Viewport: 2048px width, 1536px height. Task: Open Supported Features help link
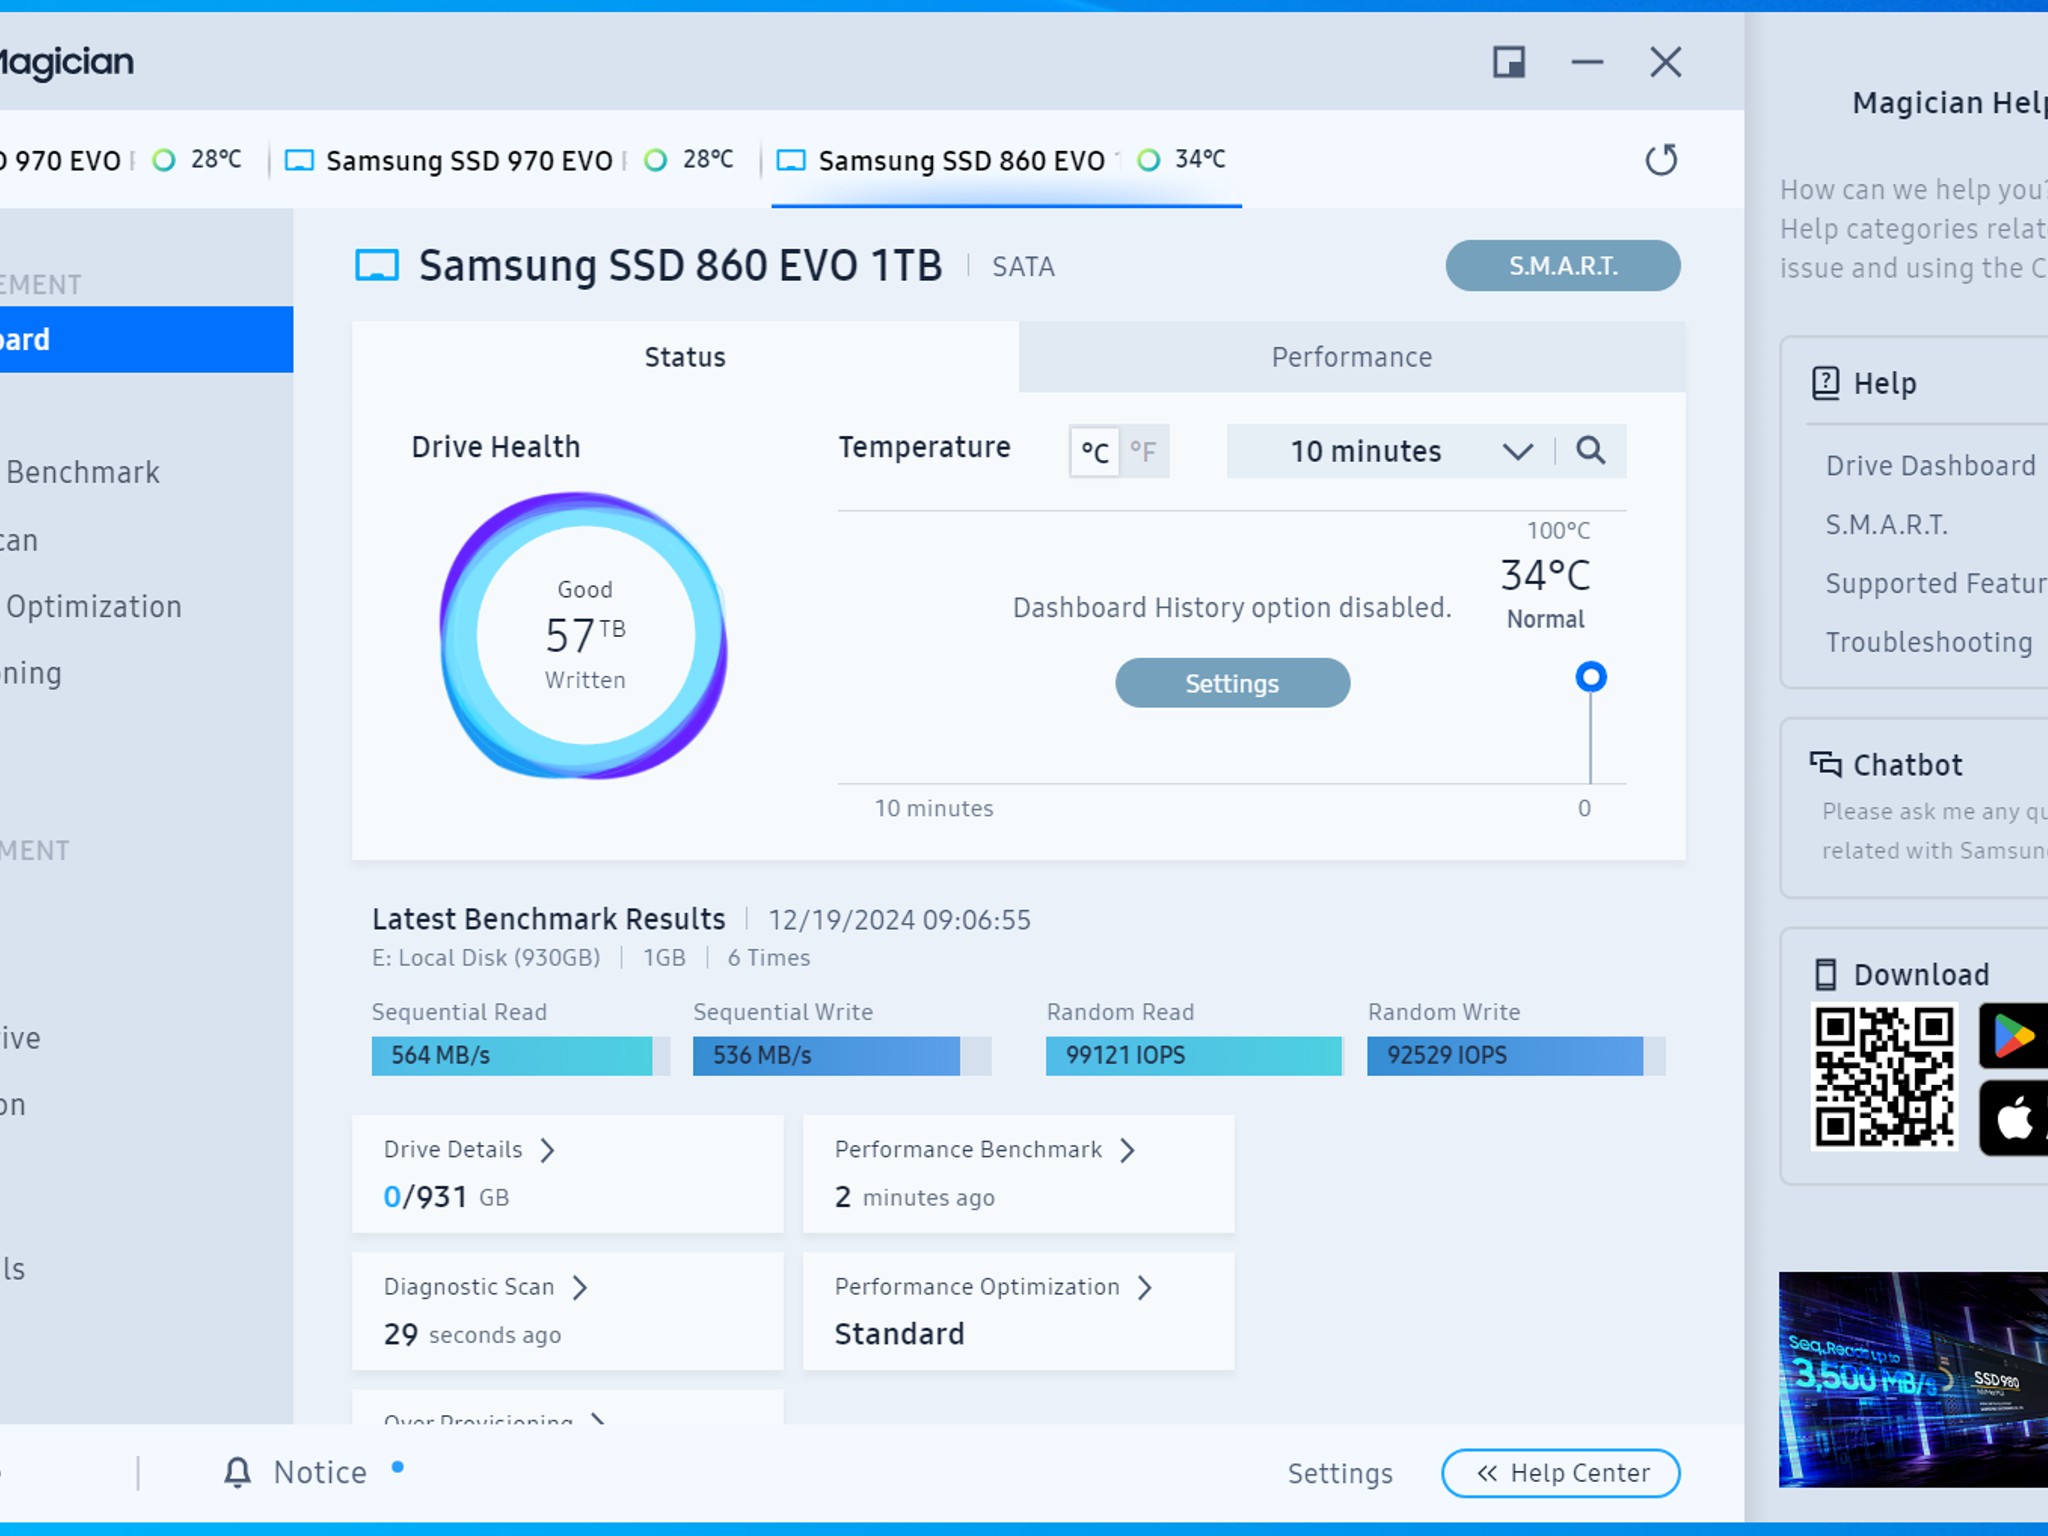point(1936,583)
